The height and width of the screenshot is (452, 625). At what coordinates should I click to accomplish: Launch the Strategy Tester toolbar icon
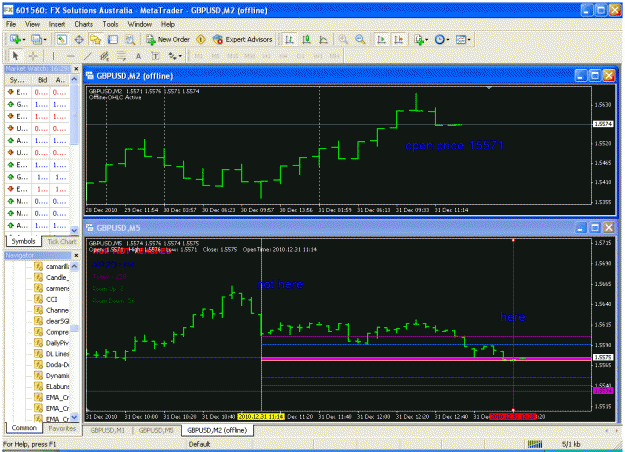pos(130,39)
